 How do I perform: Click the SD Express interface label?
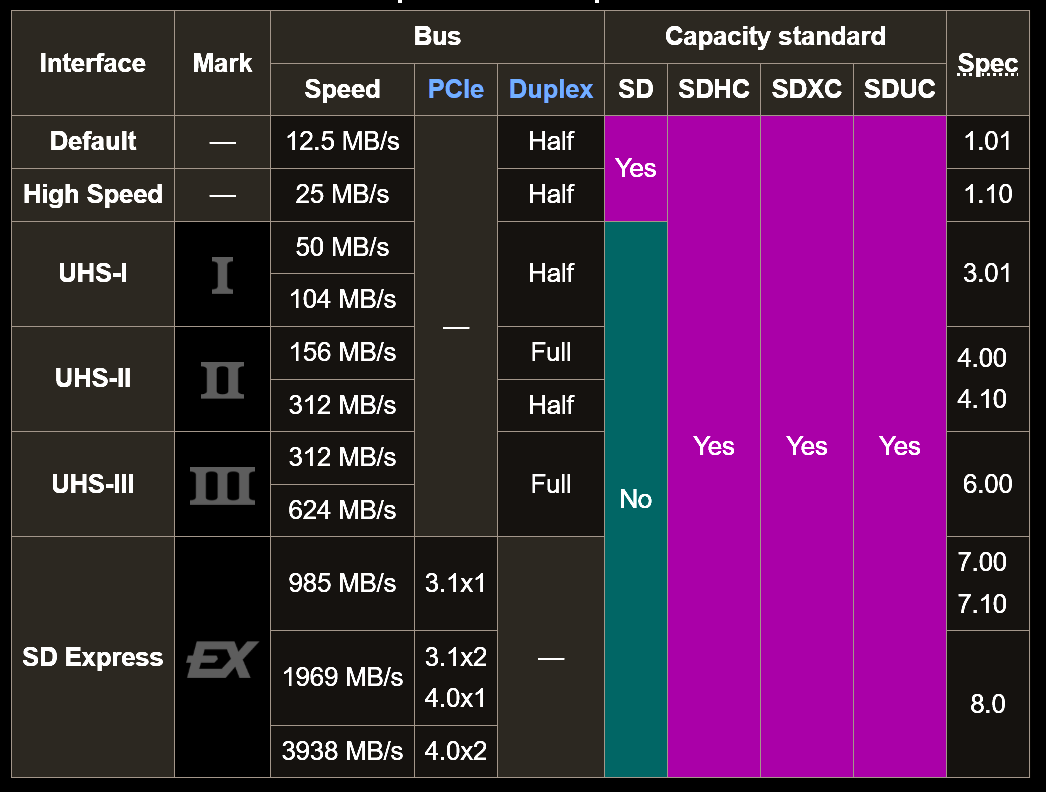[93, 657]
